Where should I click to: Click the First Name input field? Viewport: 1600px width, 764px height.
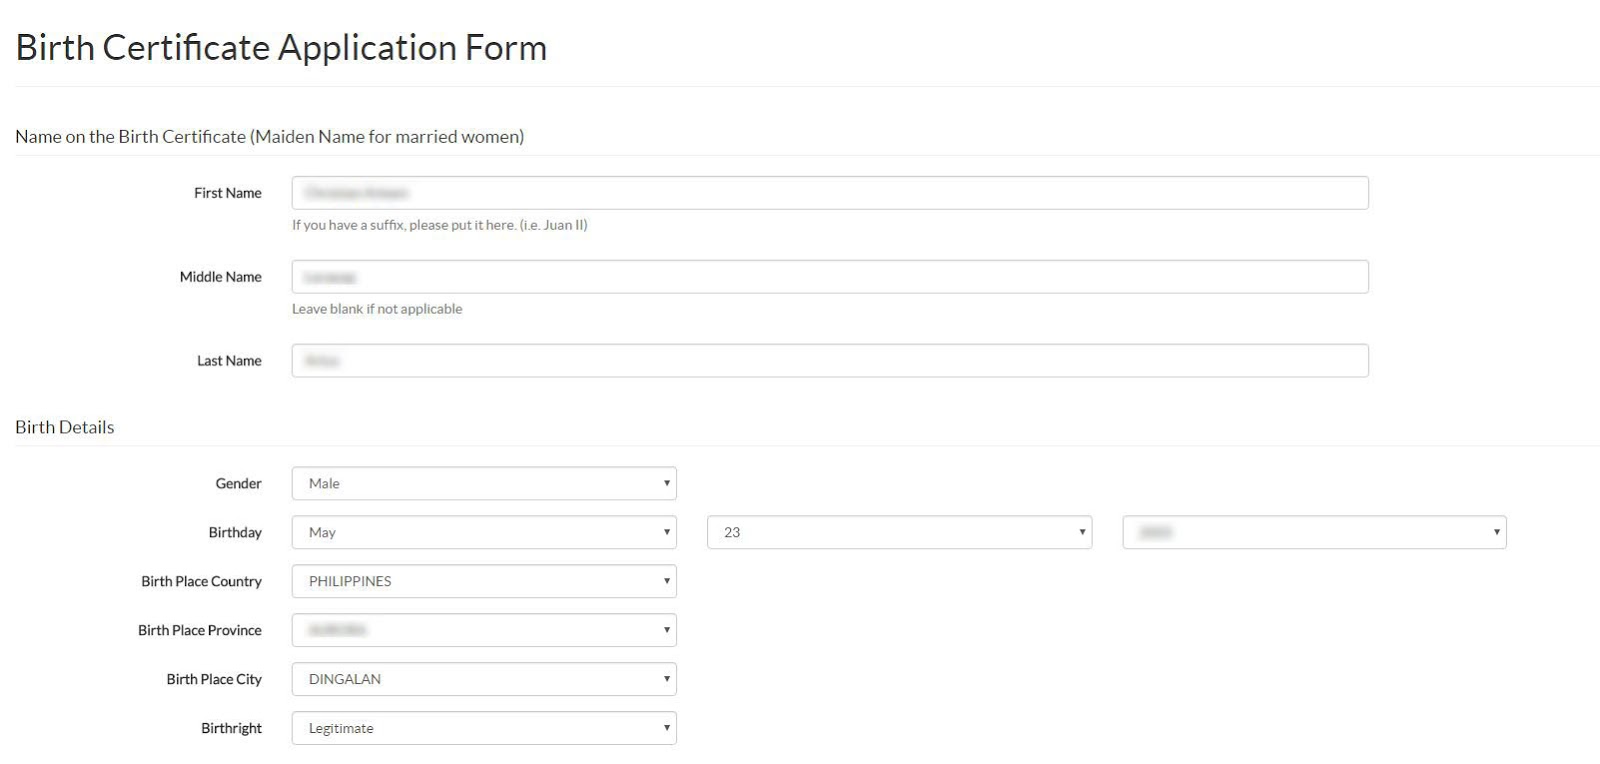click(829, 193)
